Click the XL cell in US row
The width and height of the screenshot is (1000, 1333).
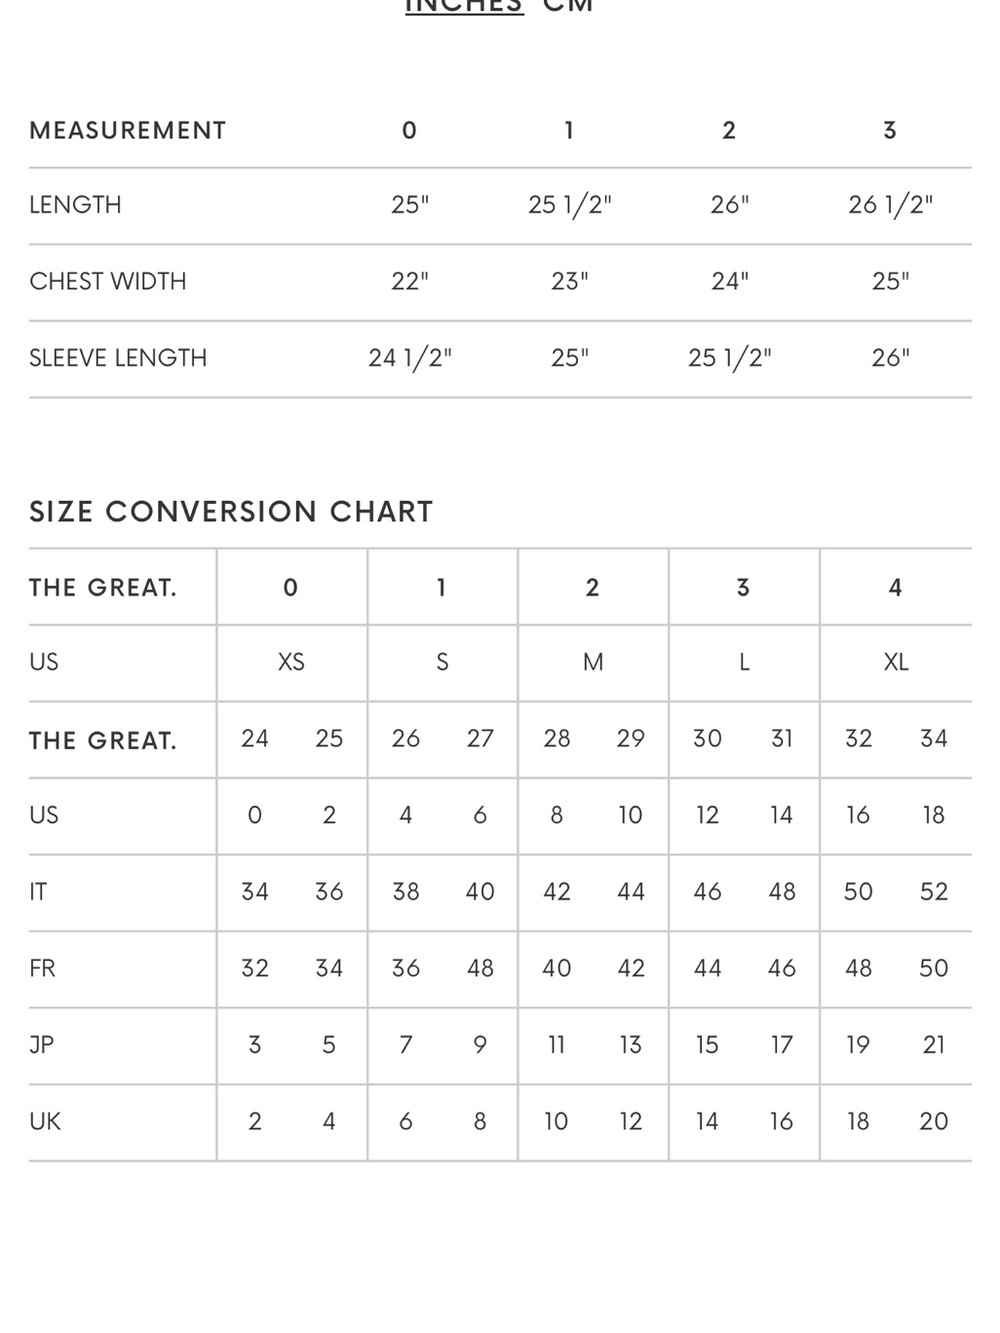pos(896,662)
